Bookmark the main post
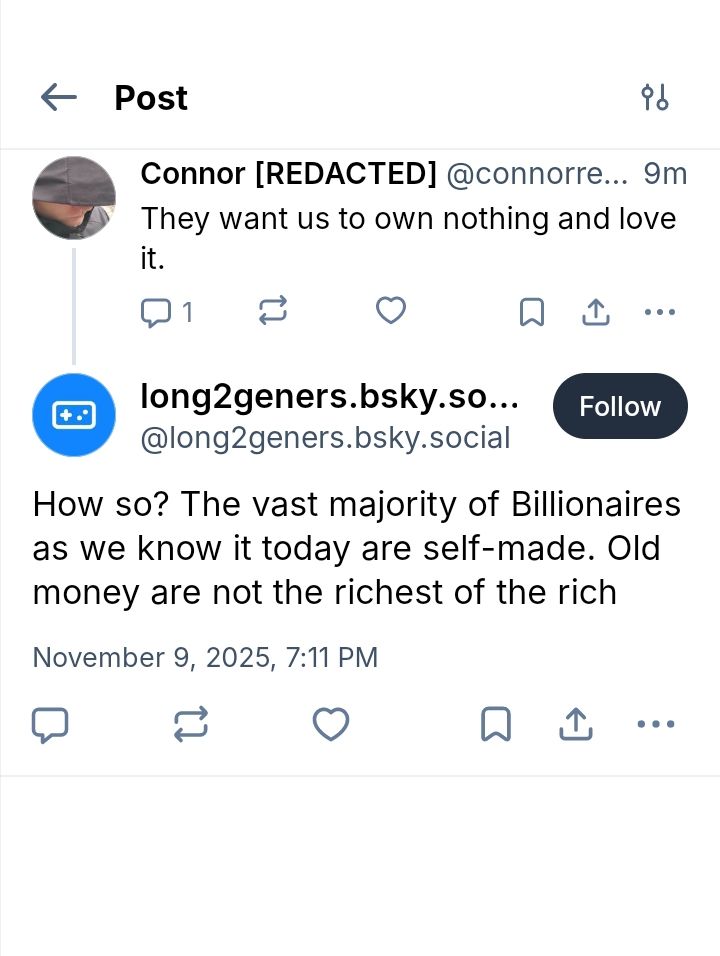This screenshot has width=720, height=956. point(496,724)
